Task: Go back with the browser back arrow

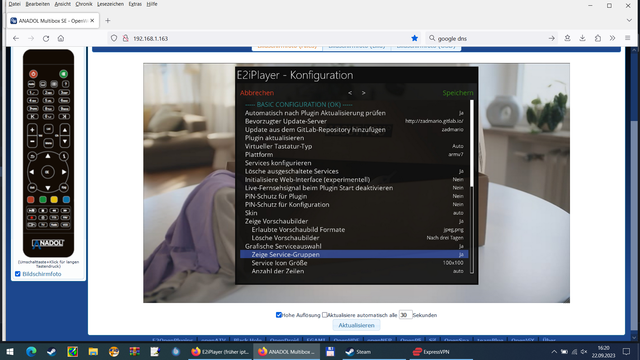Action: tap(16, 38)
